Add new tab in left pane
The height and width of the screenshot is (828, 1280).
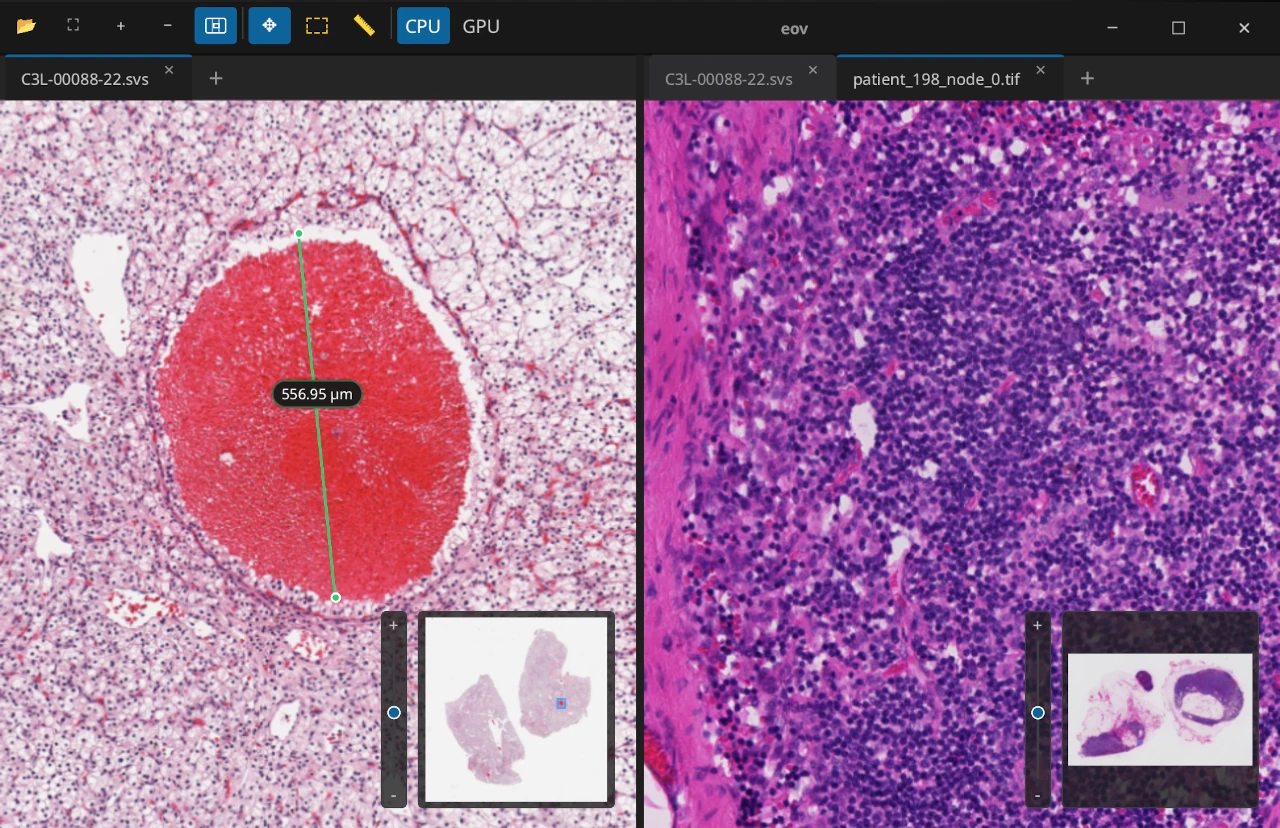pos(216,79)
